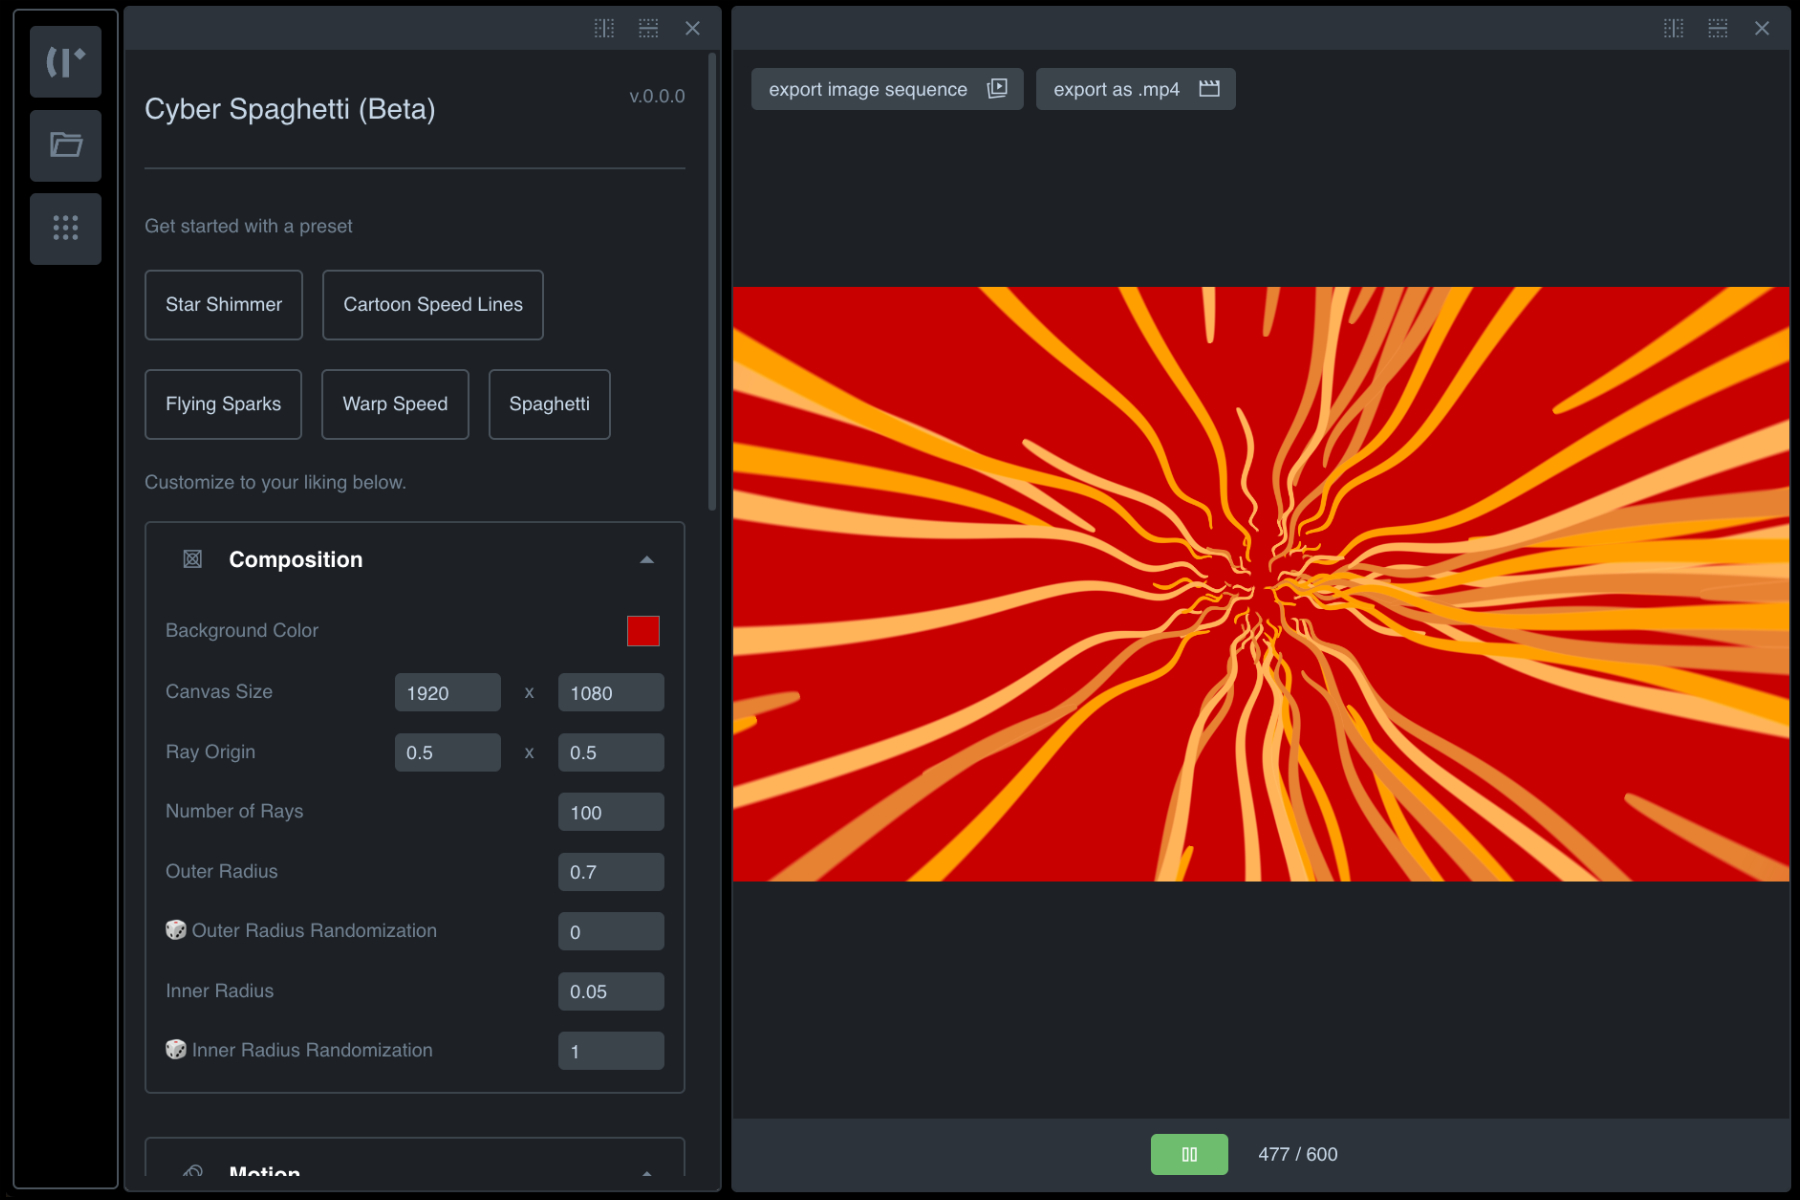The width and height of the screenshot is (1800, 1200).
Task: Click the Composition heading text
Action: pyautogui.click(x=296, y=560)
